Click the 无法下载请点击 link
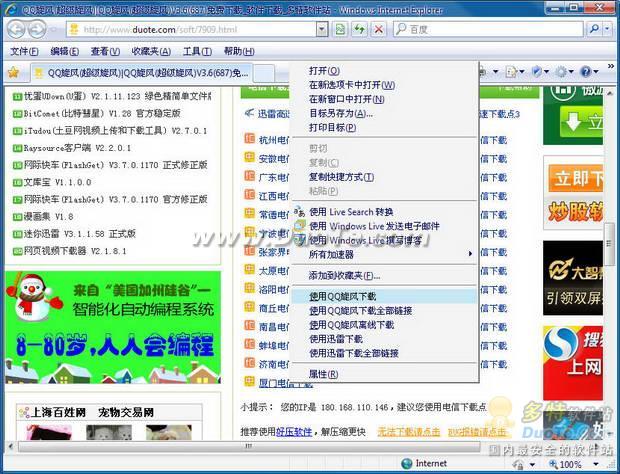 [x=408, y=431]
